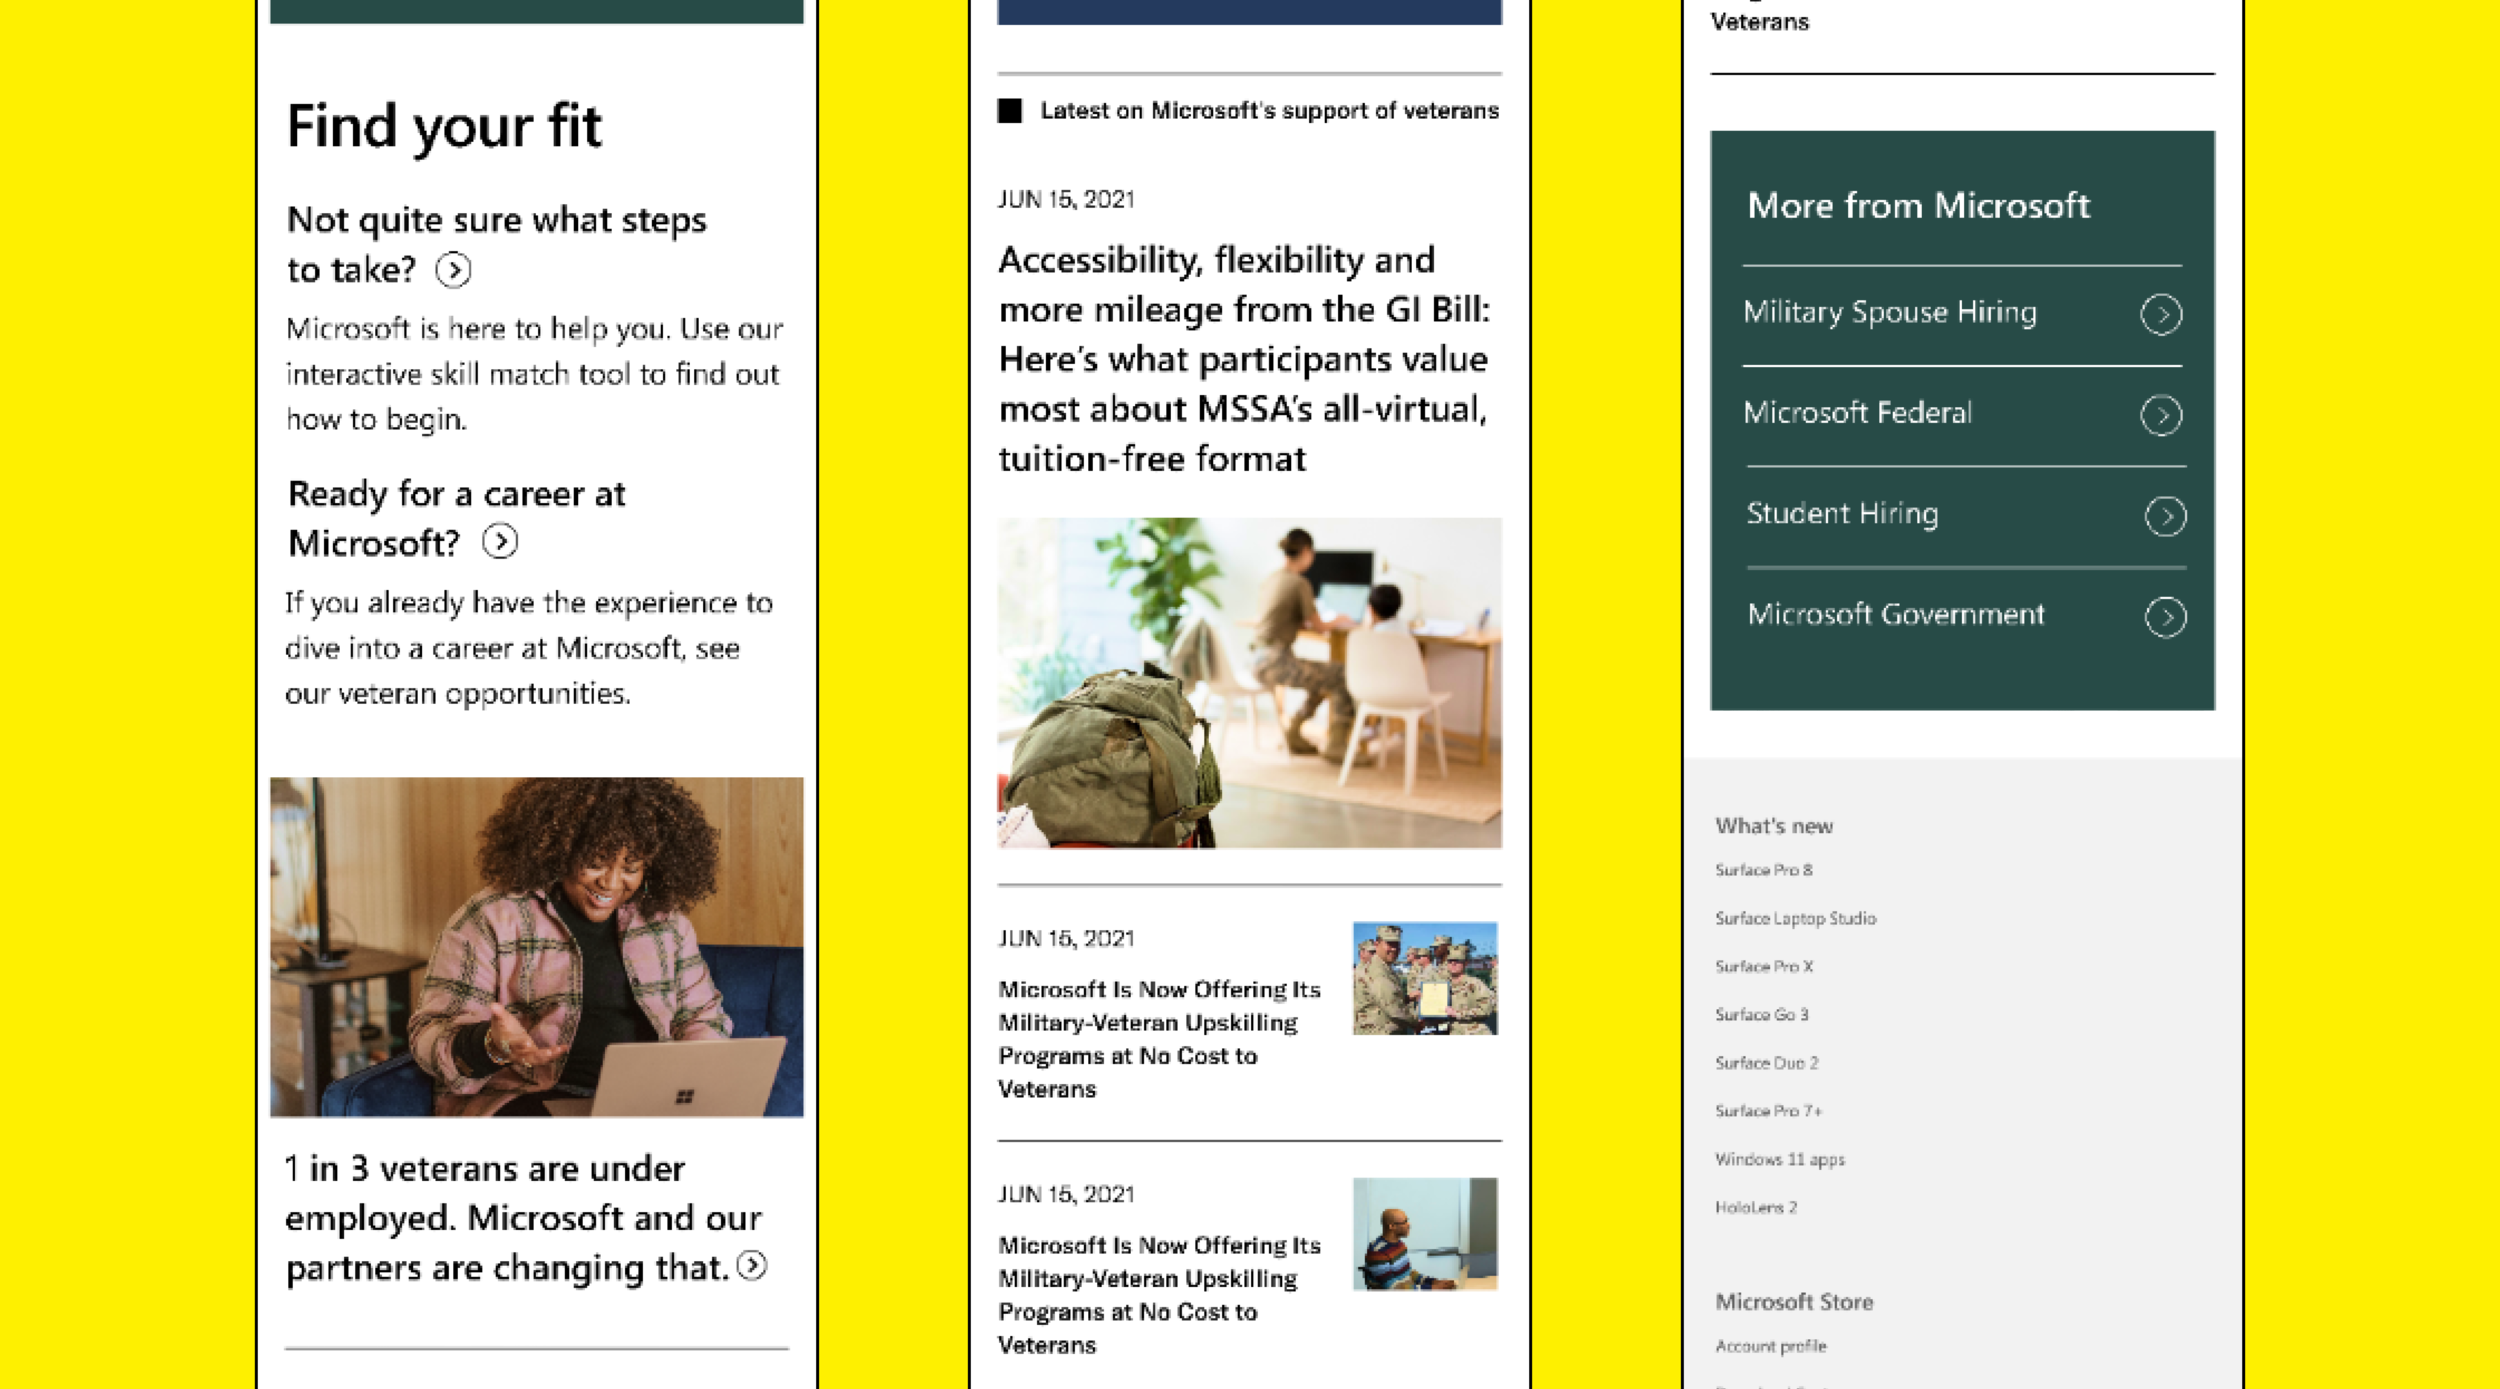Click 'JUN 15, 2021' date above GI Bill headline

[1066, 199]
